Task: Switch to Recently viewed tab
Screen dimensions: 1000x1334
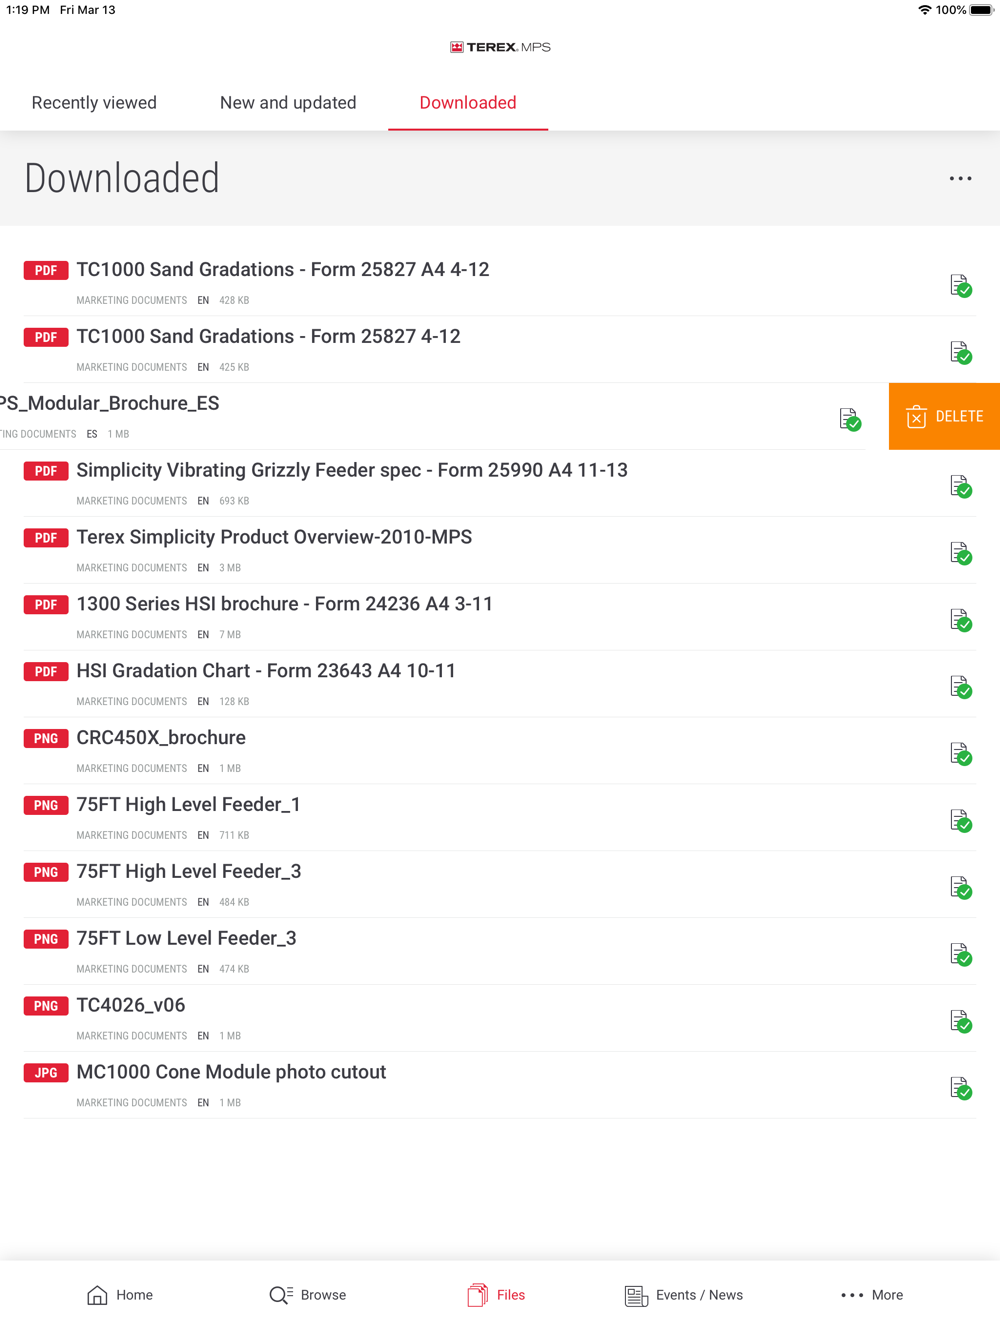Action: [x=94, y=103]
